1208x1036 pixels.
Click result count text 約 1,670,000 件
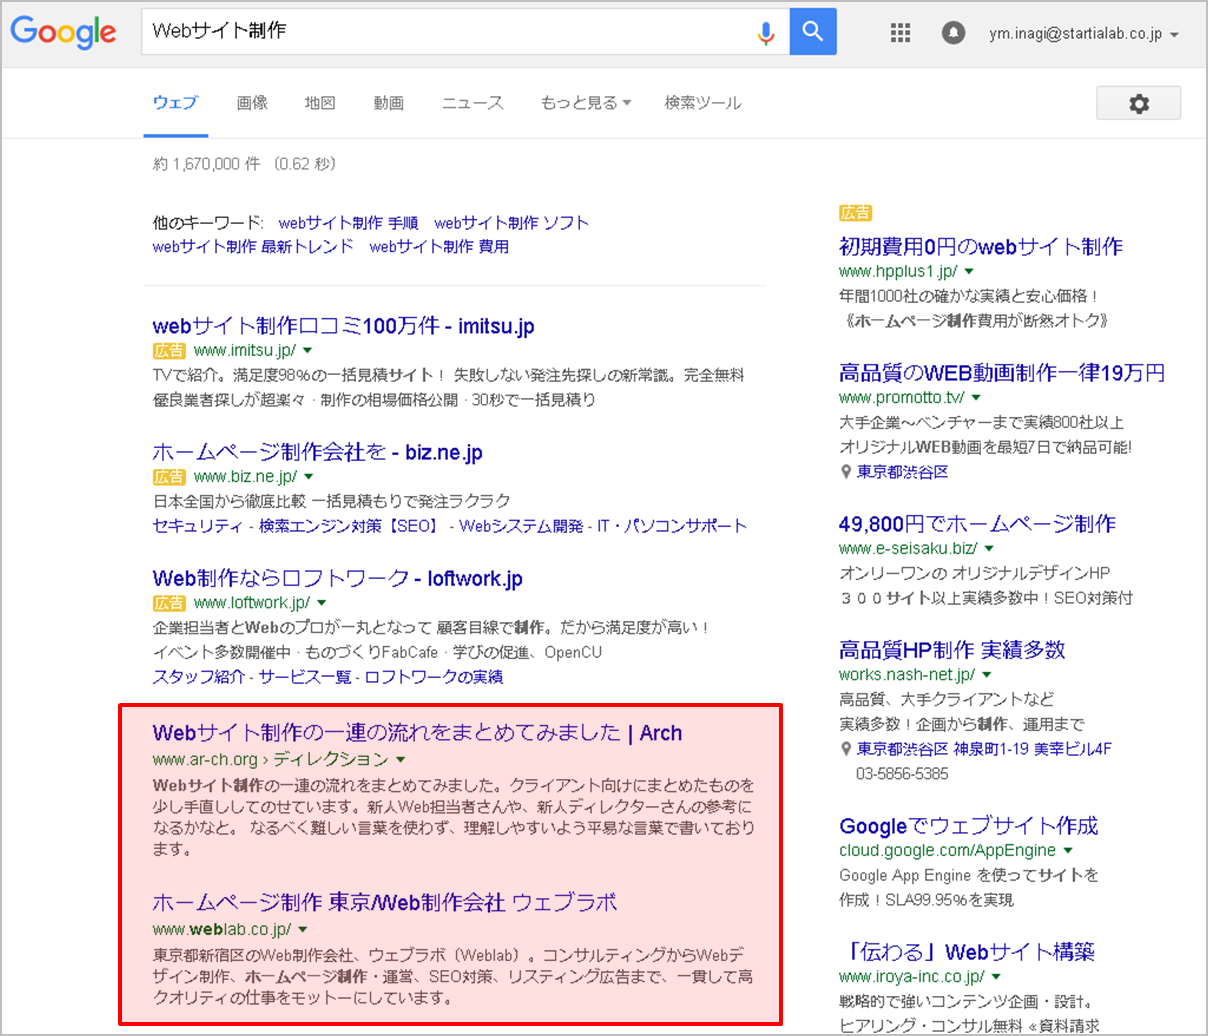click(x=207, y=164)
